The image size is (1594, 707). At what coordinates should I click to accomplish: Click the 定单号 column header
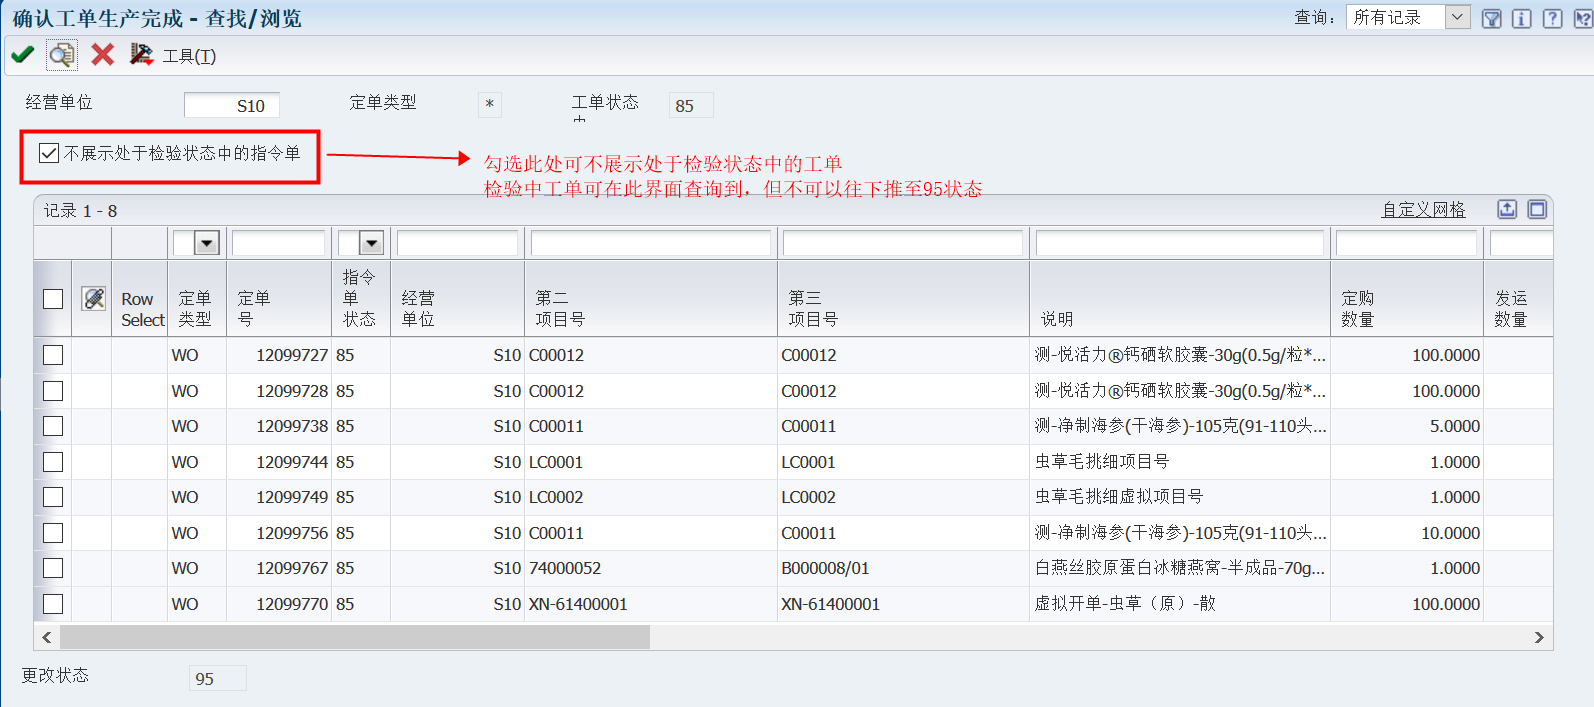click(x=278, y=299)
